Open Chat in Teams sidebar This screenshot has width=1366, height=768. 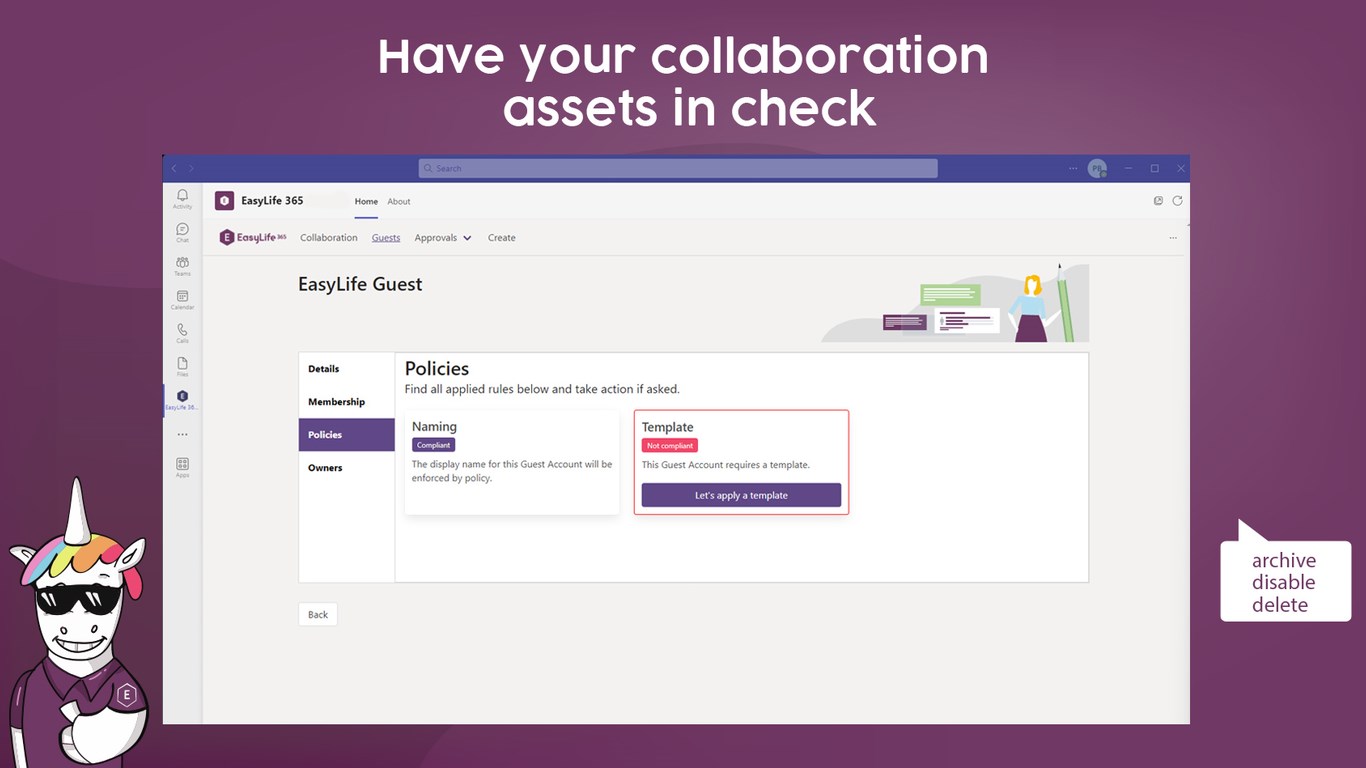click(182, 233)
